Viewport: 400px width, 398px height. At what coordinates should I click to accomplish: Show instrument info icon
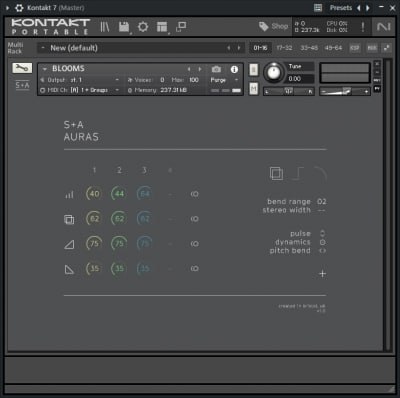(234, 69)
